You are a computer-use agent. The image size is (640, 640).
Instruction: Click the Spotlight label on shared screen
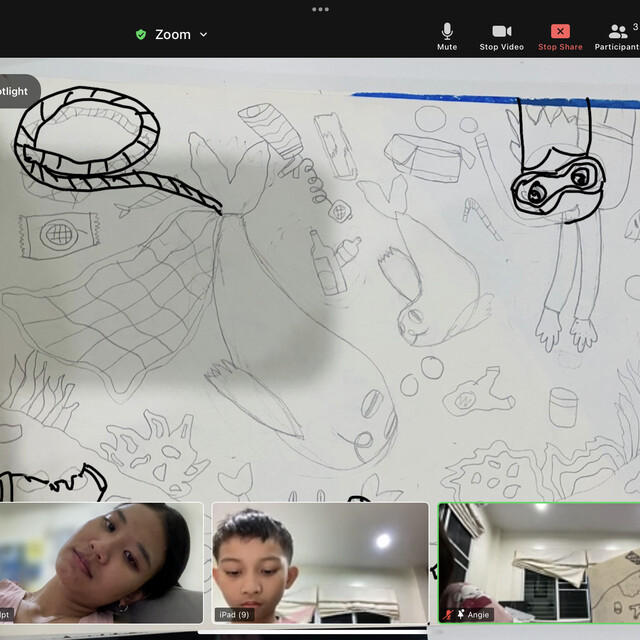15,91
